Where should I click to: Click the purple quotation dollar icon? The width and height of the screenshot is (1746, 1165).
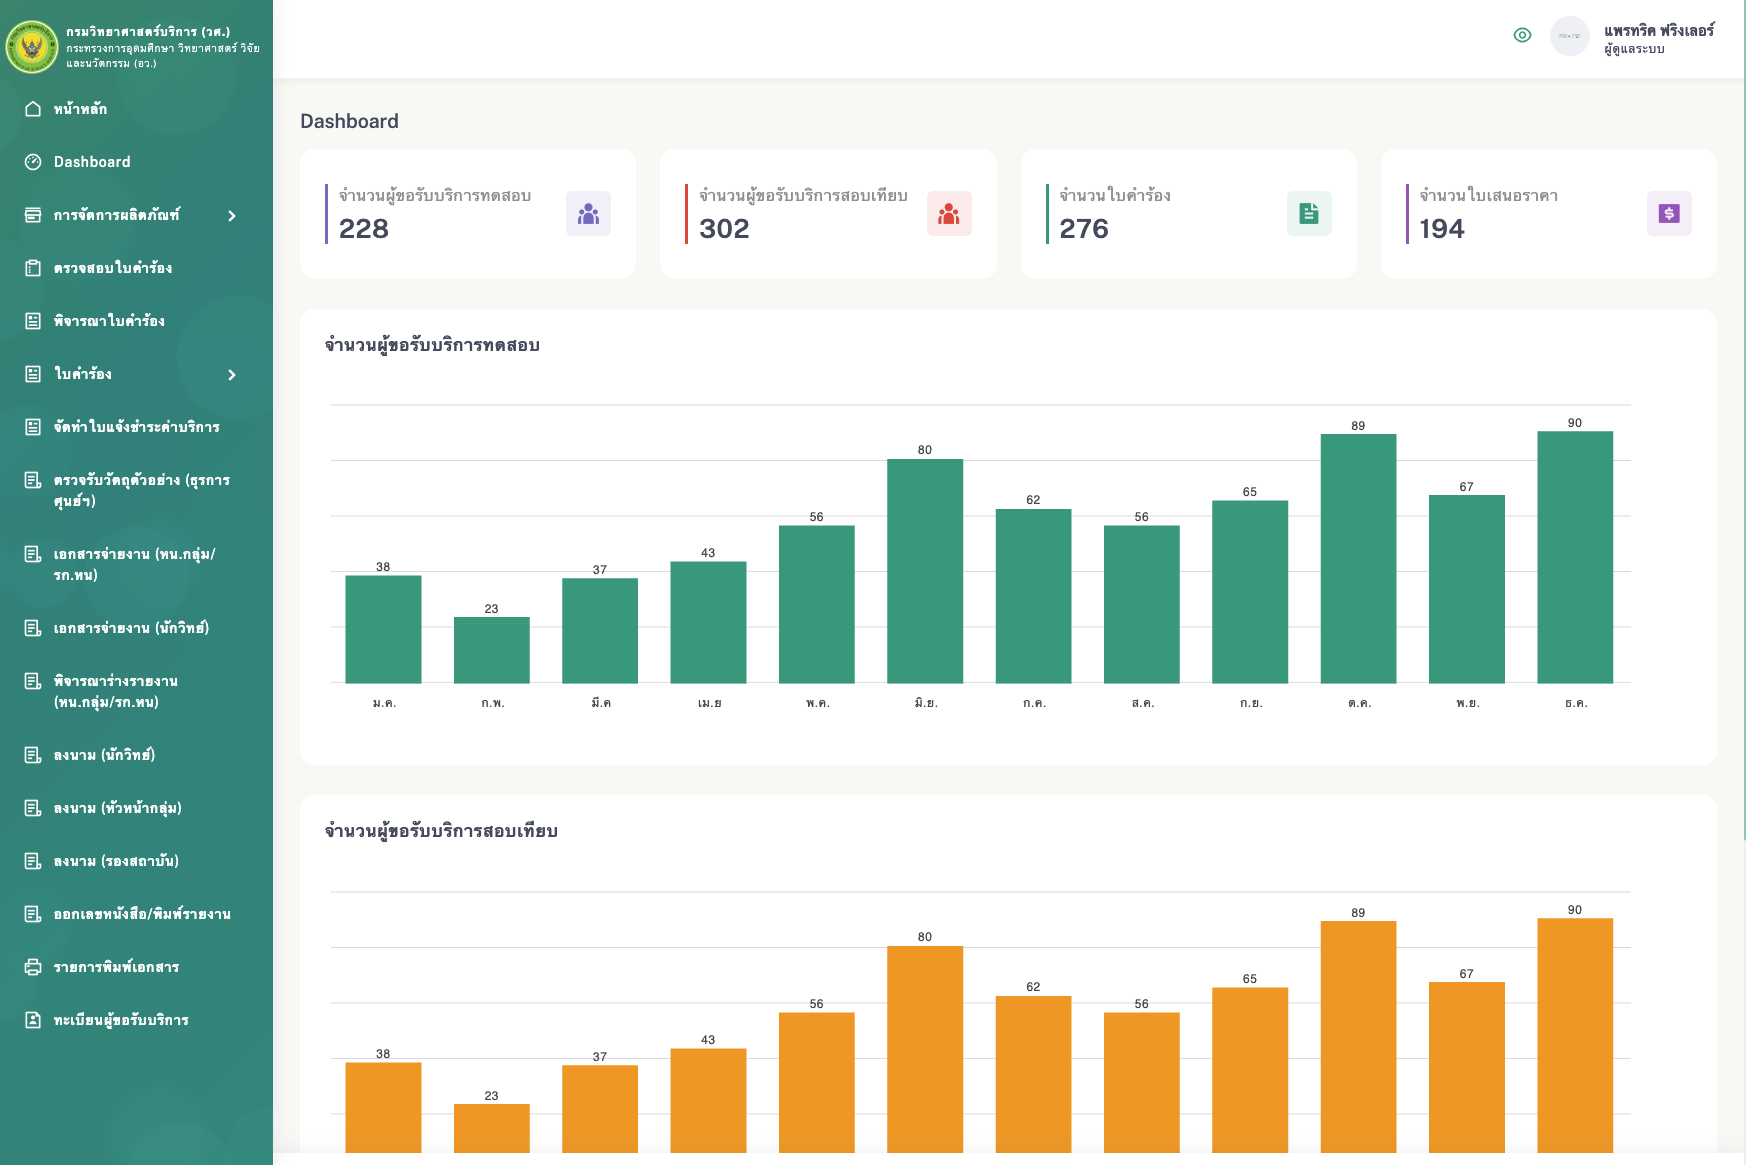(x=1668, y=214)
